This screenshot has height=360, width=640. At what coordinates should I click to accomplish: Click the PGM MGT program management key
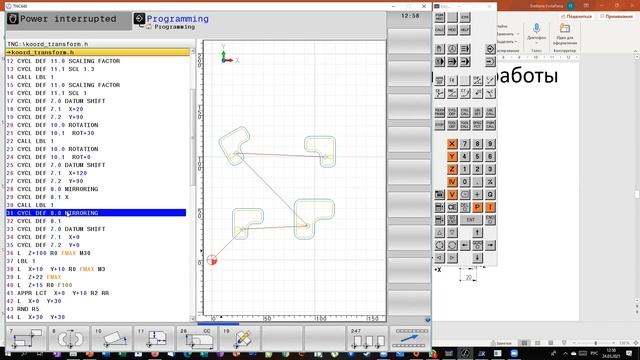click(439, 17)
